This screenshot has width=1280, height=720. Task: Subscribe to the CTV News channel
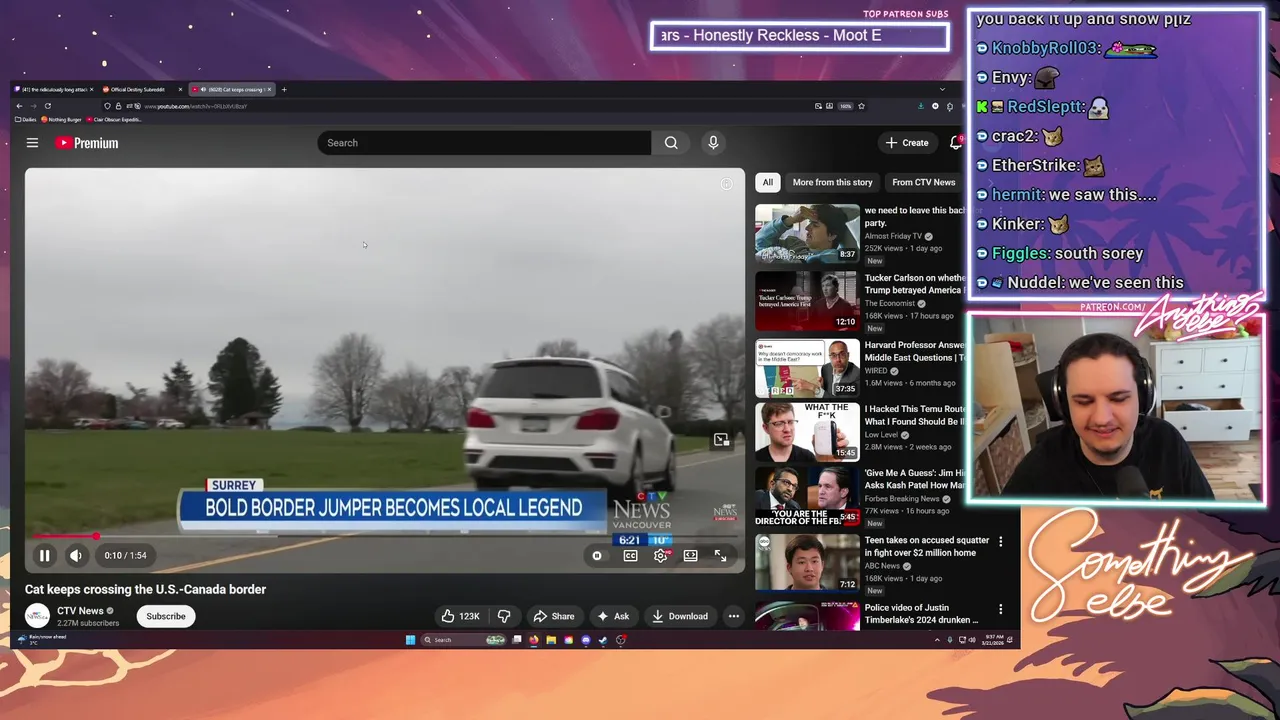tap(166, 616)
